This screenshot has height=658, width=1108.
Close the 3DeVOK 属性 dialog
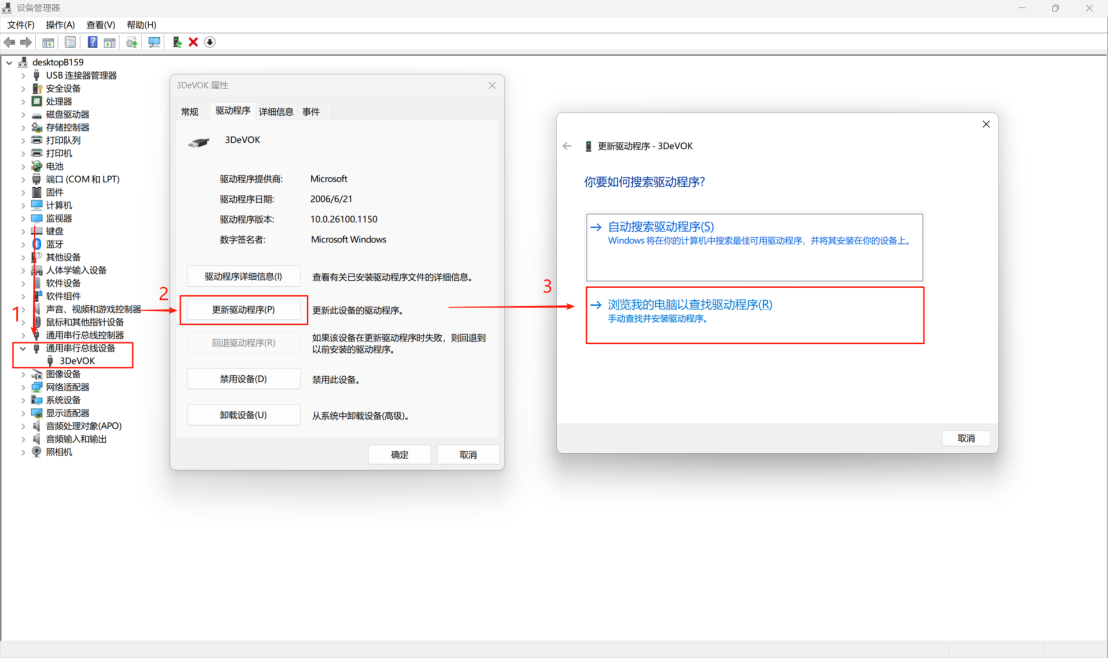coord(492,86)
